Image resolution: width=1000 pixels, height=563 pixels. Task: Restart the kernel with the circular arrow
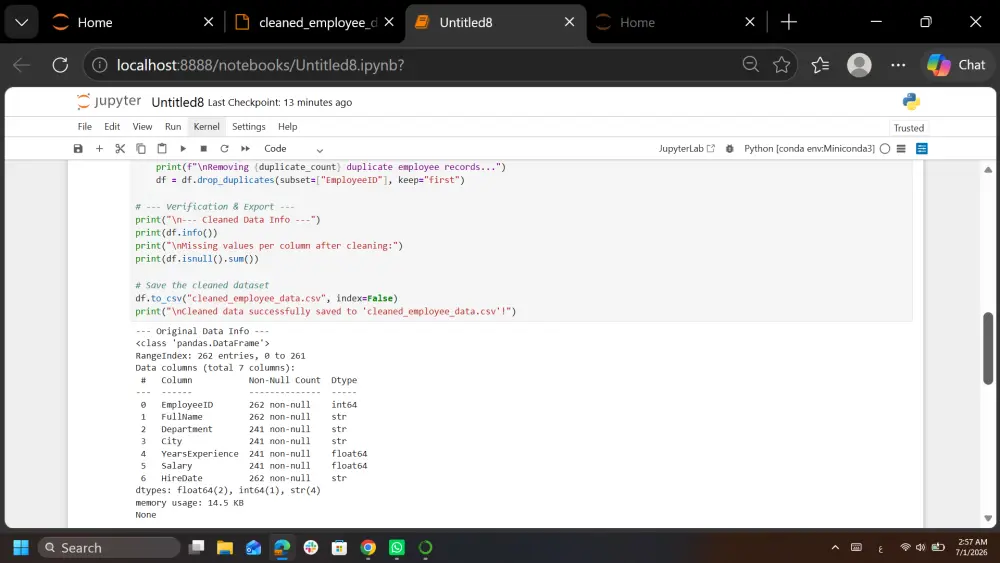tap(224, 149)
